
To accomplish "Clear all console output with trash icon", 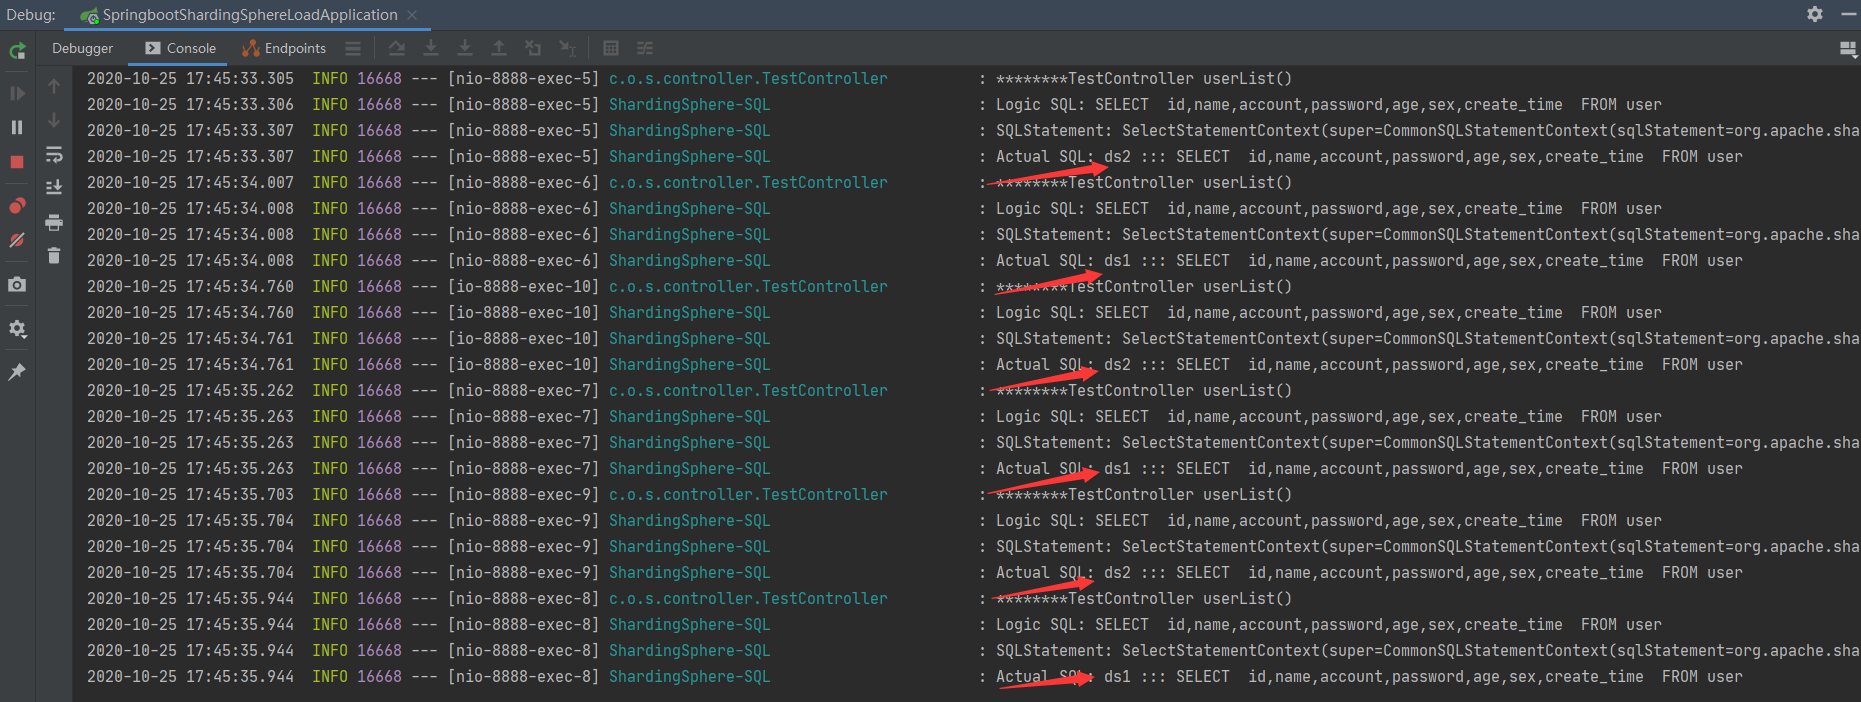I will [x=54, y=256].
